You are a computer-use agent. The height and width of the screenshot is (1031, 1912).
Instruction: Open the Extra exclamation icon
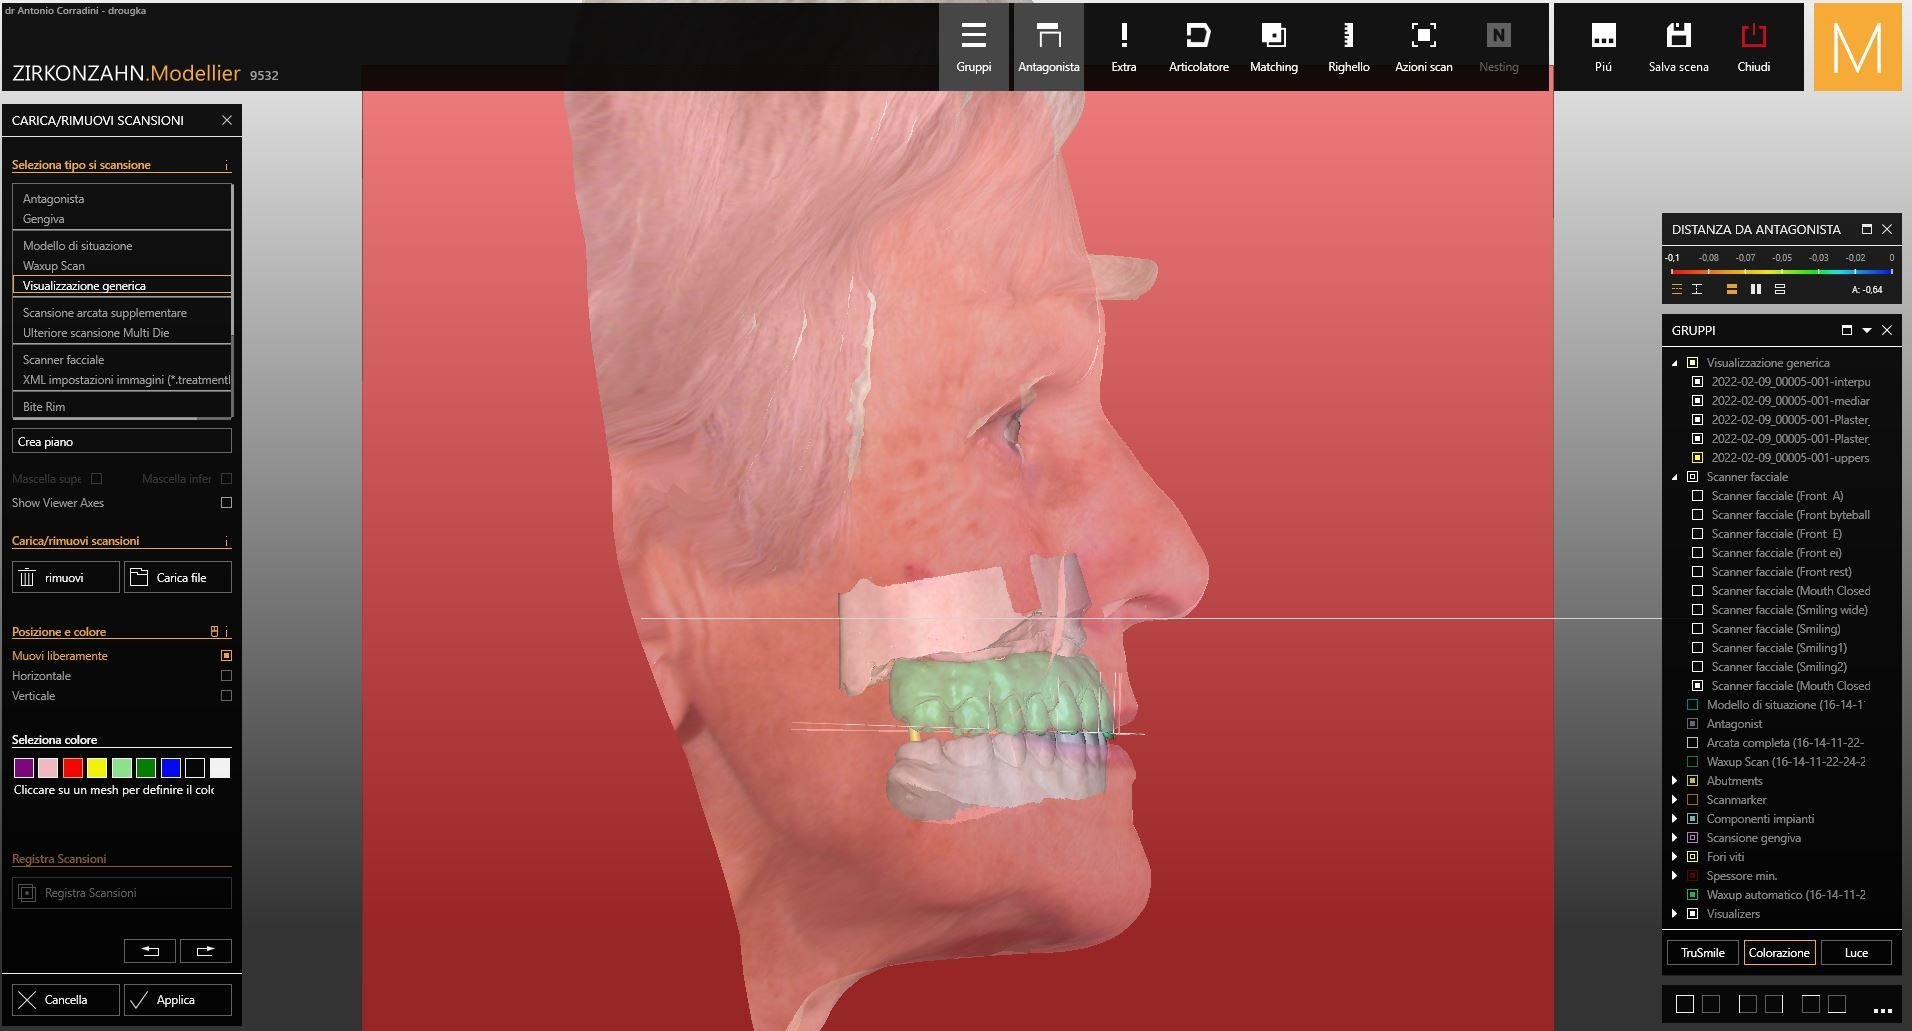coord(1123,46)
